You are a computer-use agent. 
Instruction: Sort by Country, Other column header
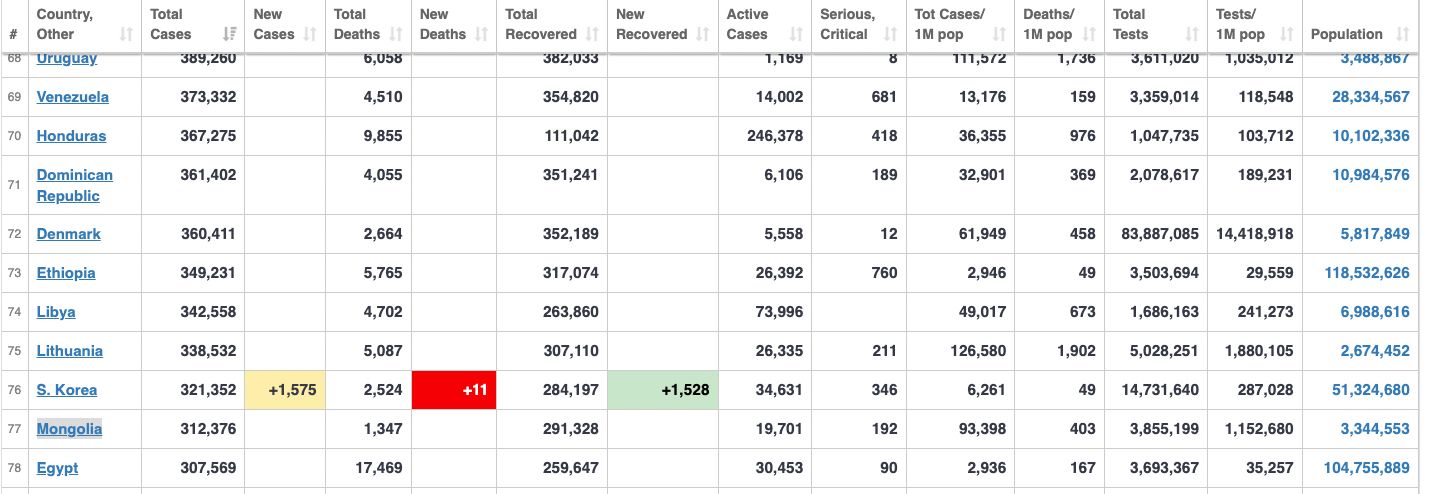(126, 35)
